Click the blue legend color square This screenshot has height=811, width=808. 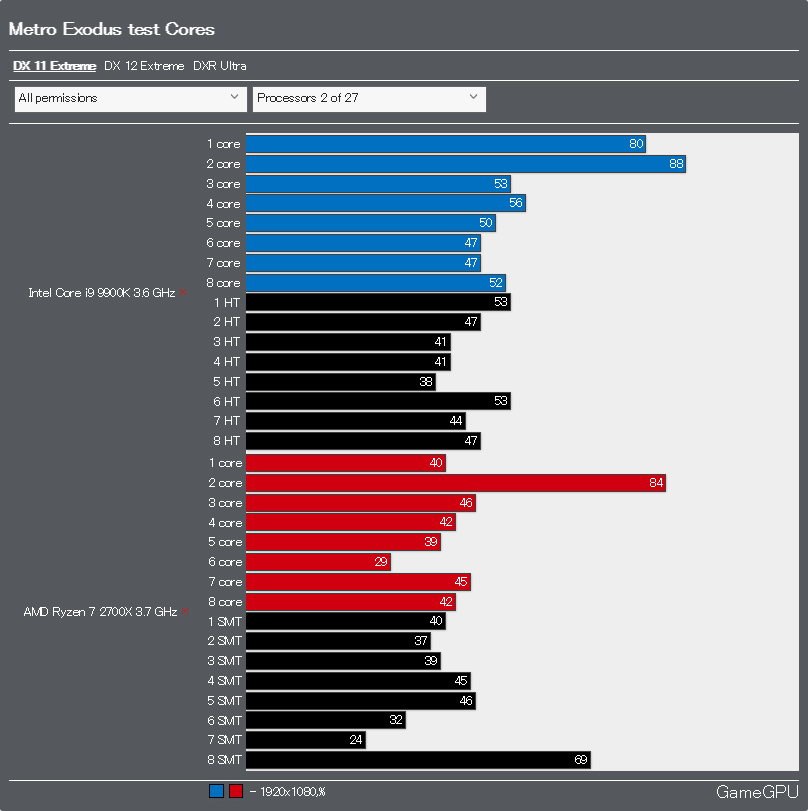point(216,791)
